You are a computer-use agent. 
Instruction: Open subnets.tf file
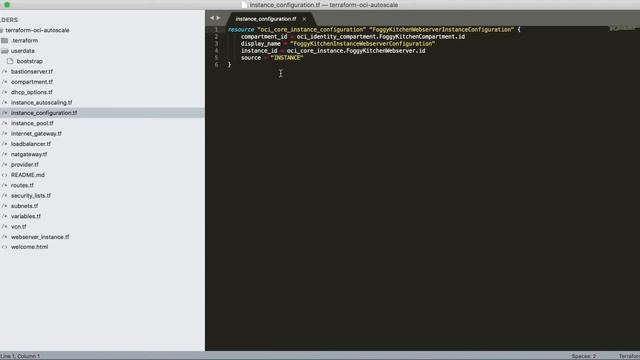pos(24,206)
